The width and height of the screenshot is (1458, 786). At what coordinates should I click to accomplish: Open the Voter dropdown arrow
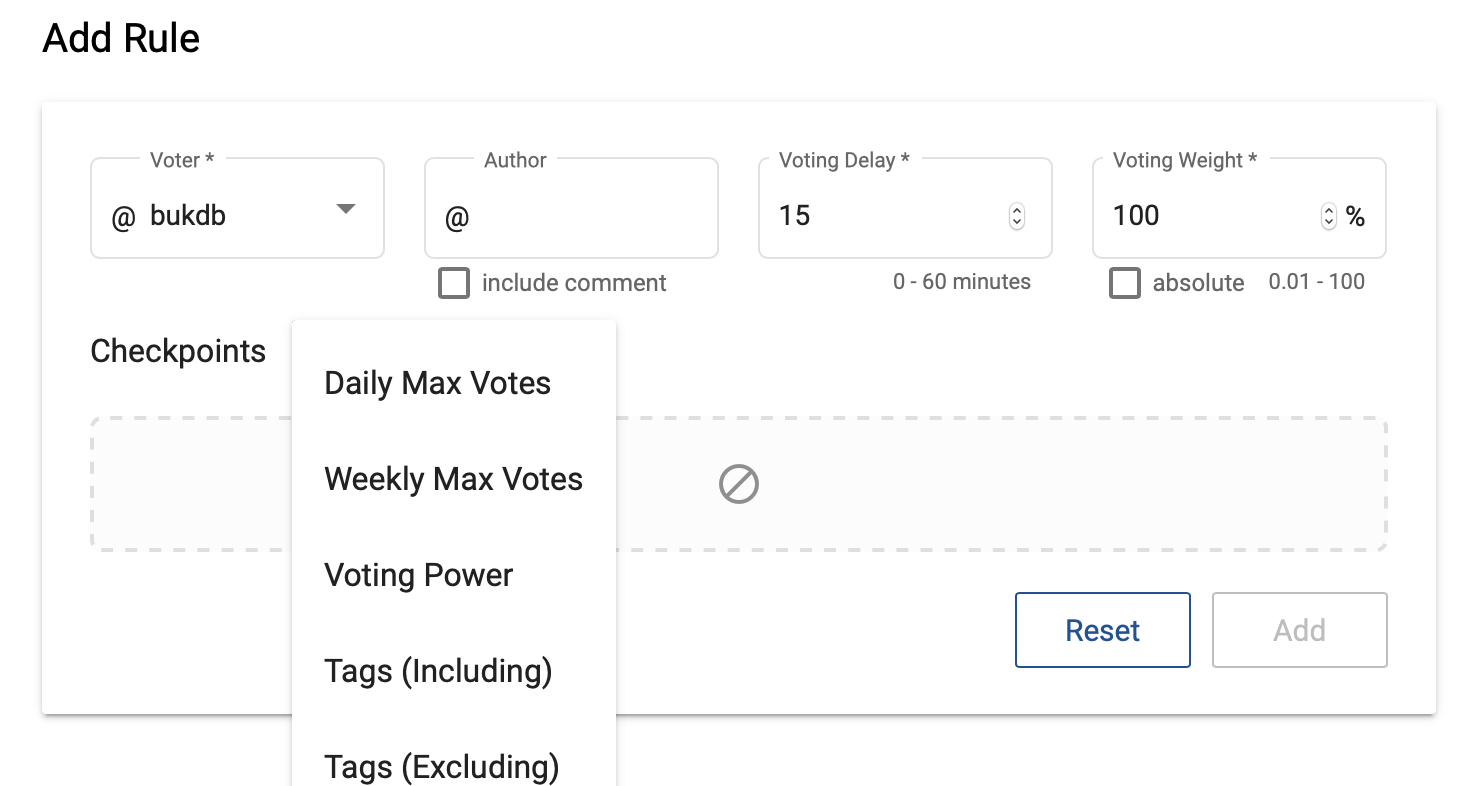click(345, 209)
